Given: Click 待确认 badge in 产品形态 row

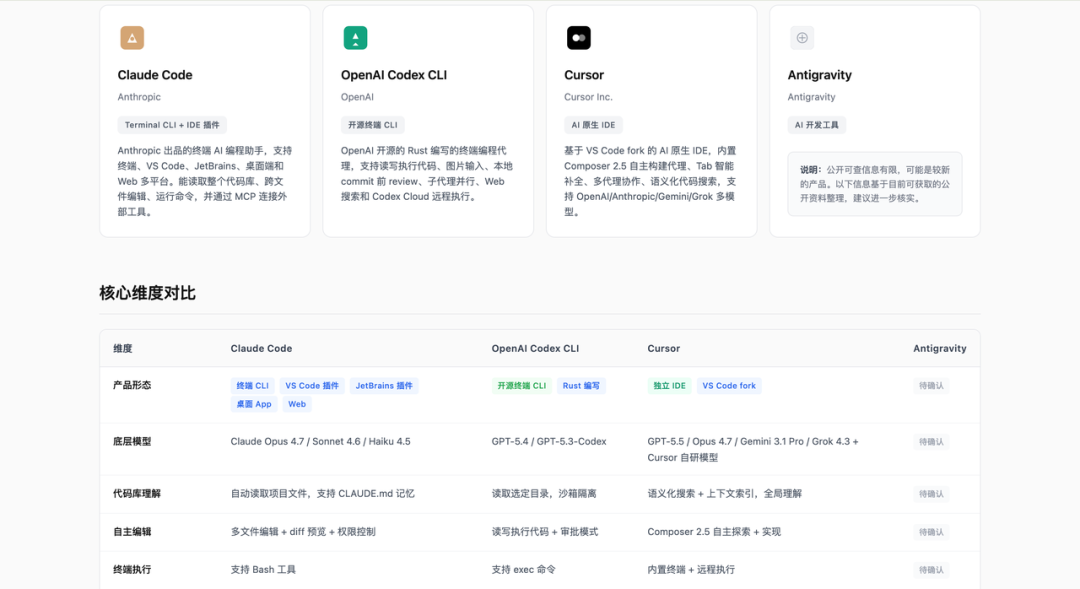Looking at the screenshot, I should click(931, 386).
